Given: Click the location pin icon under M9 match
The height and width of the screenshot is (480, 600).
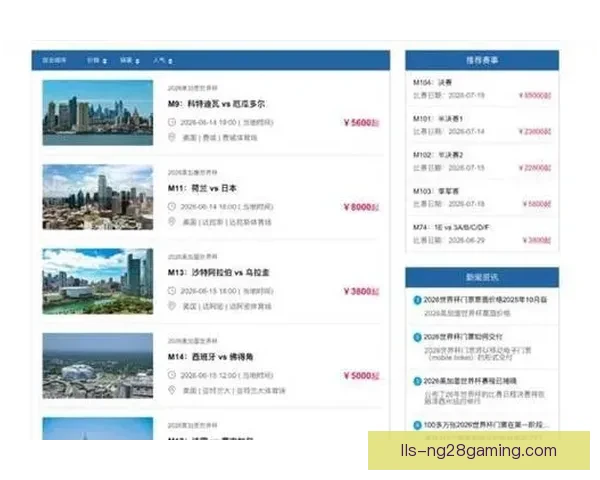Looking at the screenshot, I should tap(172, 138).
